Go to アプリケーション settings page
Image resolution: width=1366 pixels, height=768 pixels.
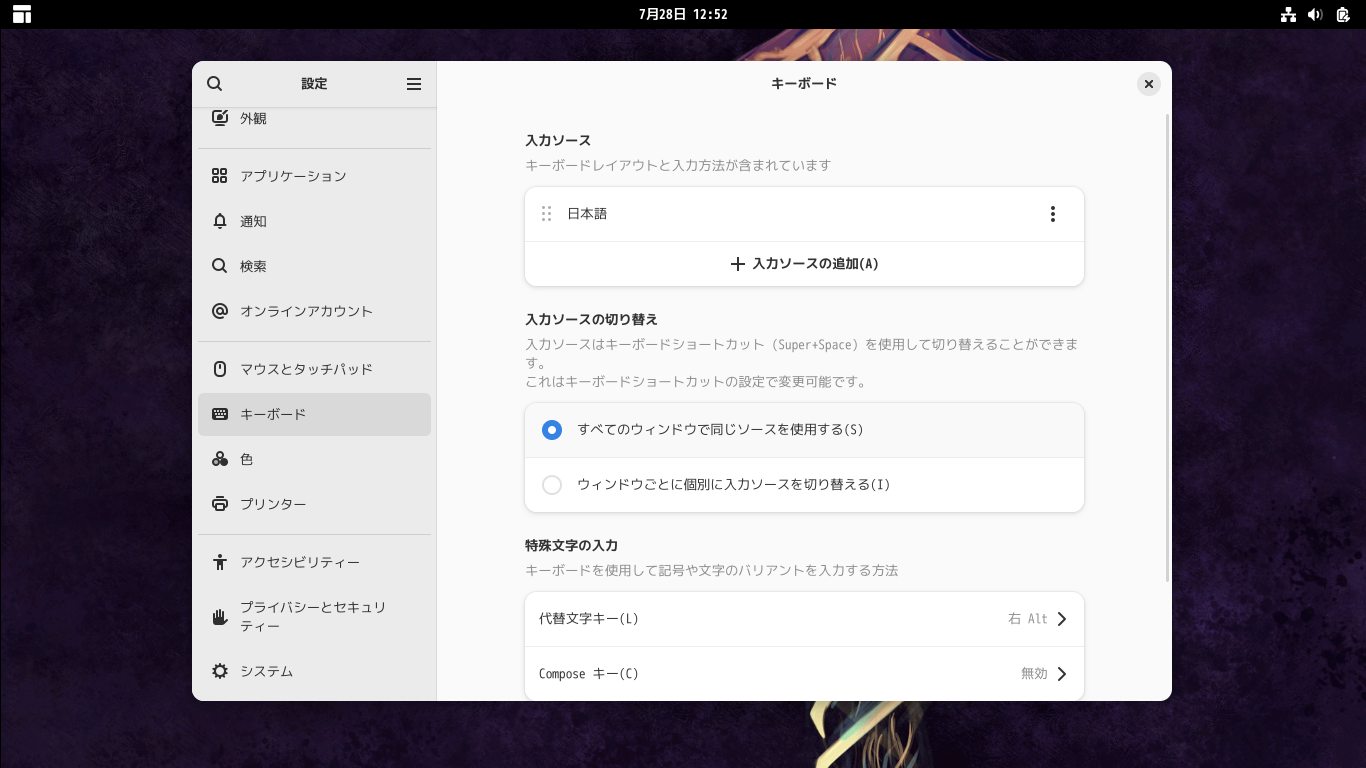point(314,176)
